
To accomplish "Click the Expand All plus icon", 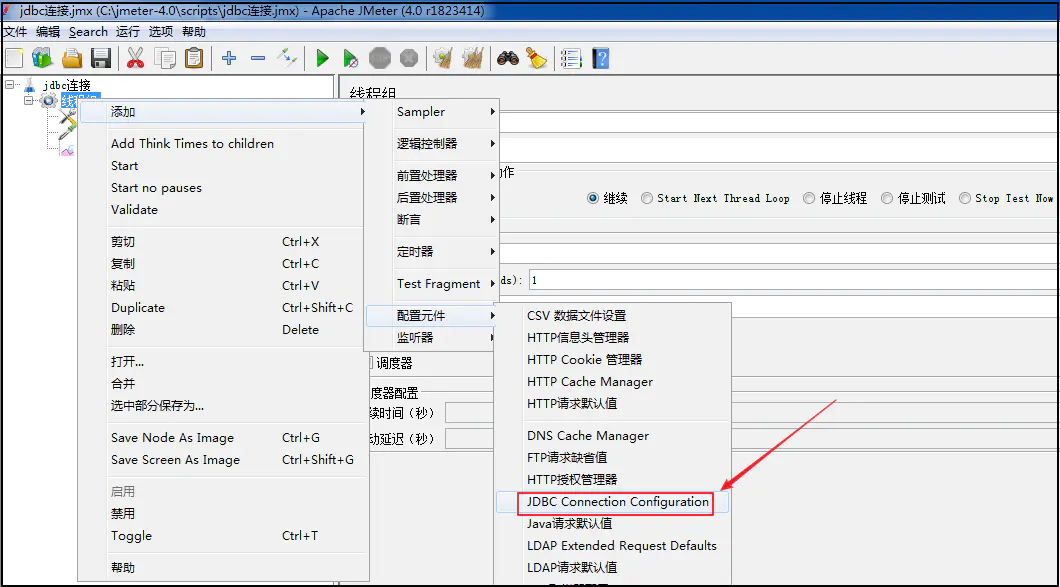I will pos(229,59).
